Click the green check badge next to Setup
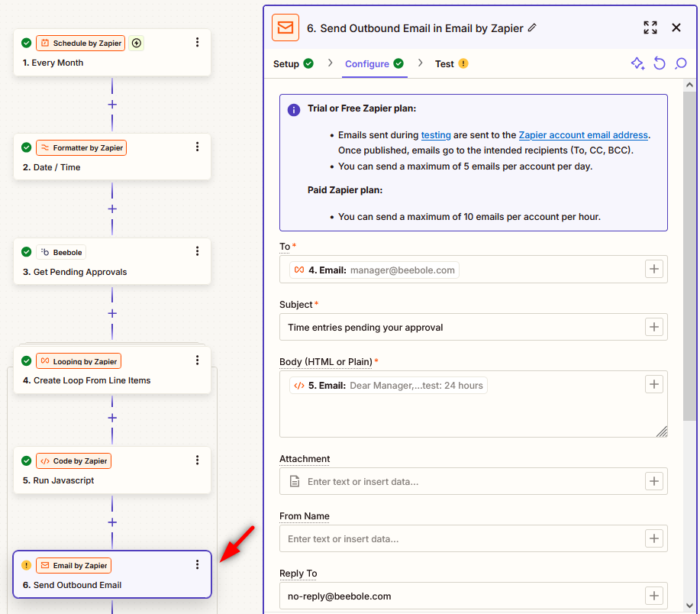This screenshot has height=614, width=700. pyautogui.click(x=308, y=63)
